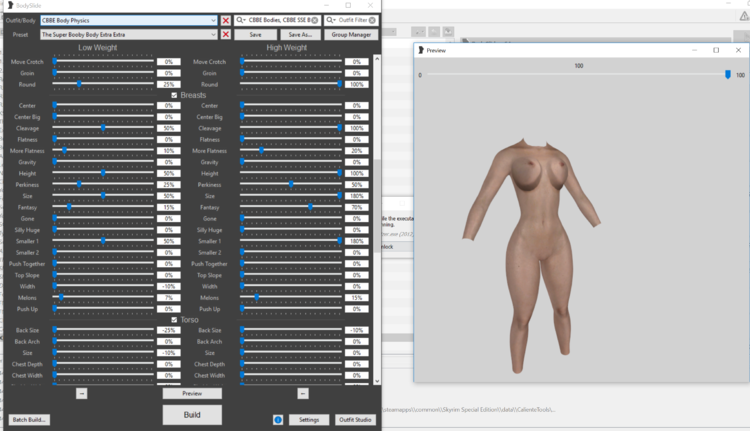Click low weight Round value field 25%
This screenshot has width=750, height=431.
tap(169, 84)
